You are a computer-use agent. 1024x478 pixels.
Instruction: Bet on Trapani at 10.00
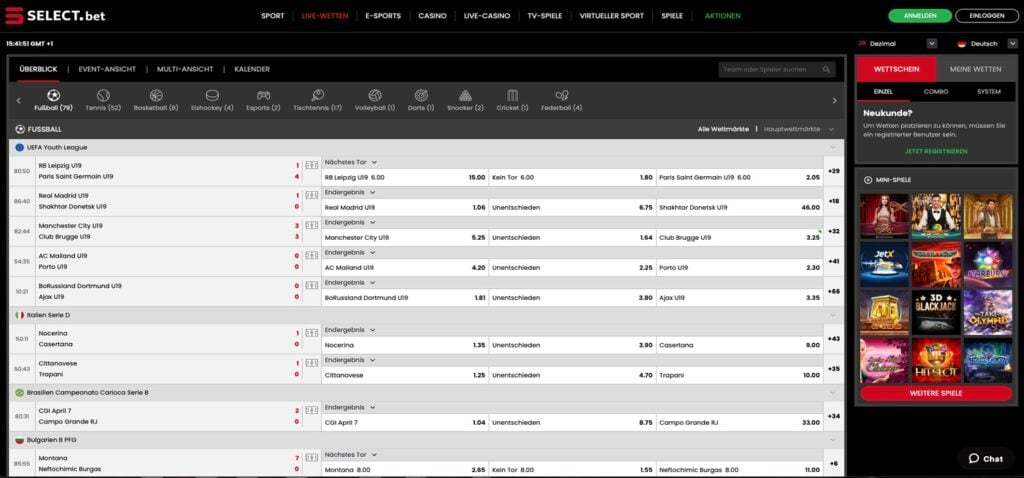tap(739, 375)
